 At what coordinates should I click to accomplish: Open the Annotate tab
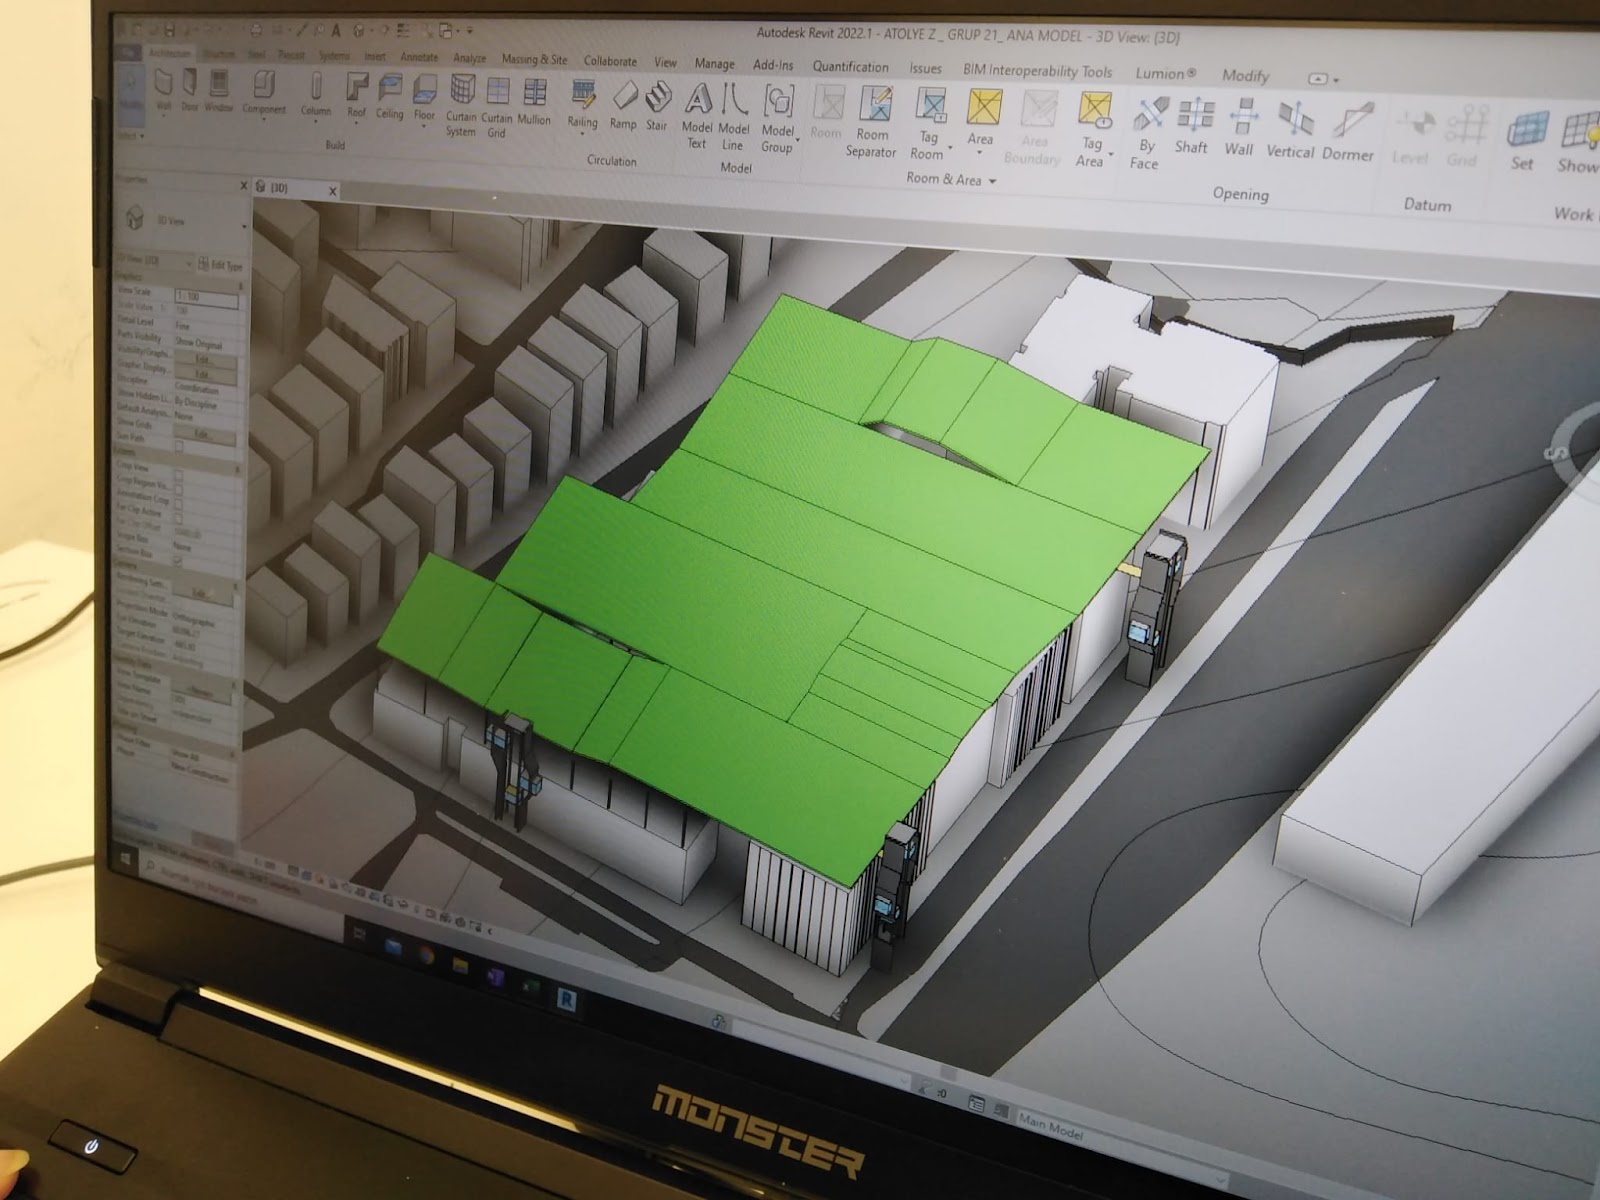(x=419, y=57)
